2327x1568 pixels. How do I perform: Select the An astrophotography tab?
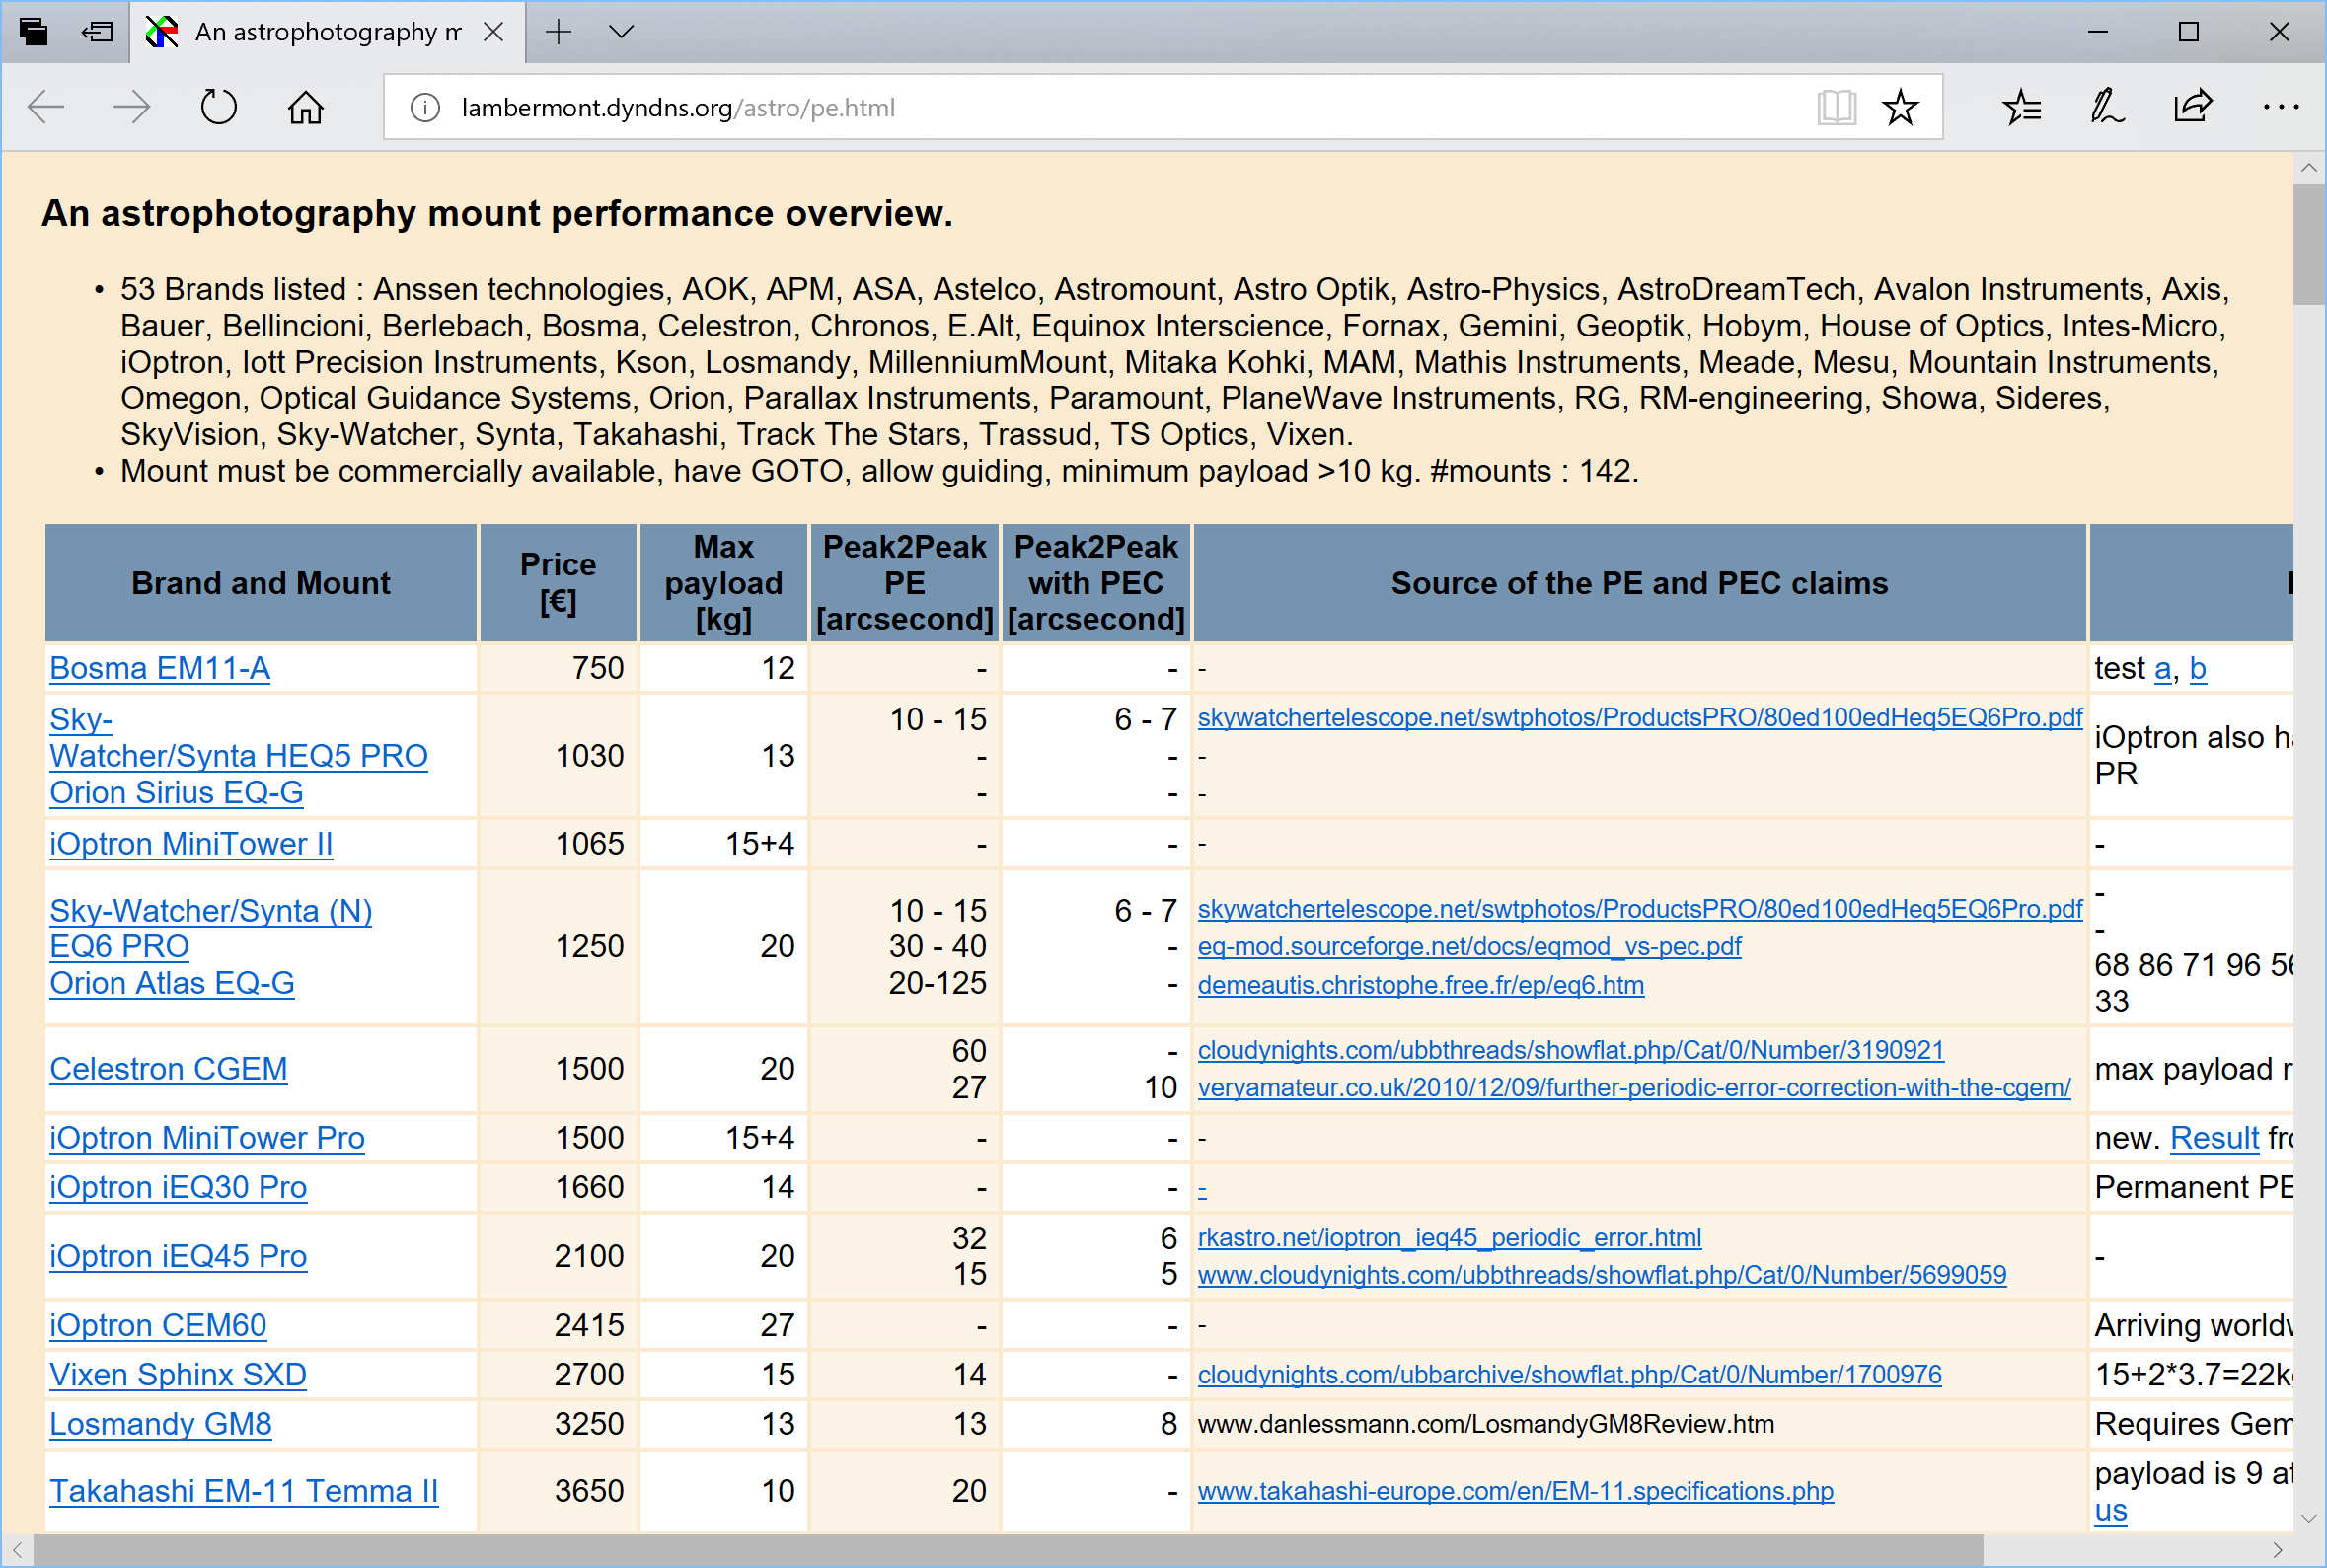(328, 32)
